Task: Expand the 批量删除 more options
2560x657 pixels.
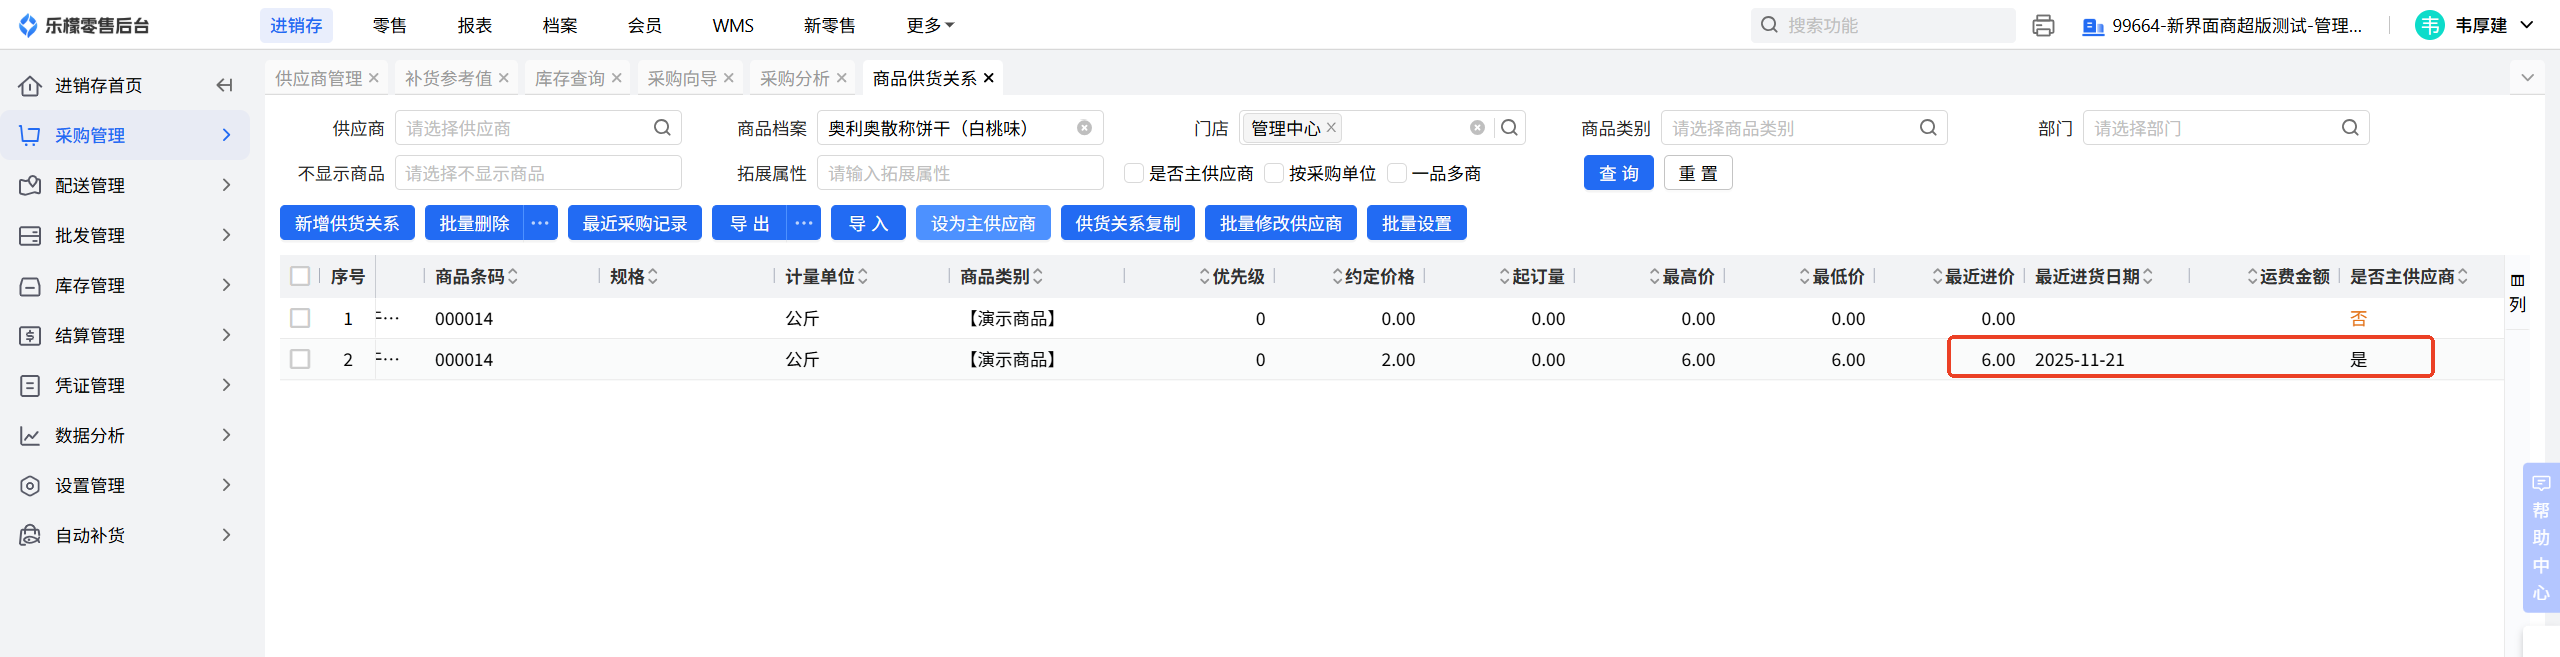Action: (x=540, y=223)
